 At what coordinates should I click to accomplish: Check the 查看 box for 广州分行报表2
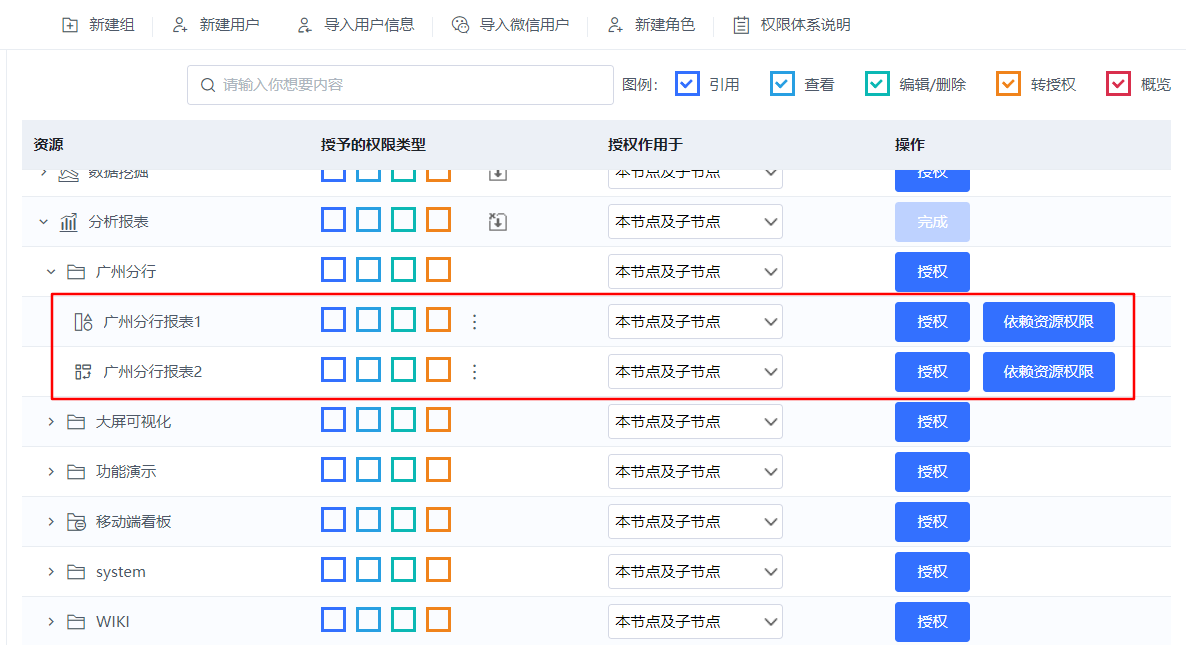[x=368, y=370]
